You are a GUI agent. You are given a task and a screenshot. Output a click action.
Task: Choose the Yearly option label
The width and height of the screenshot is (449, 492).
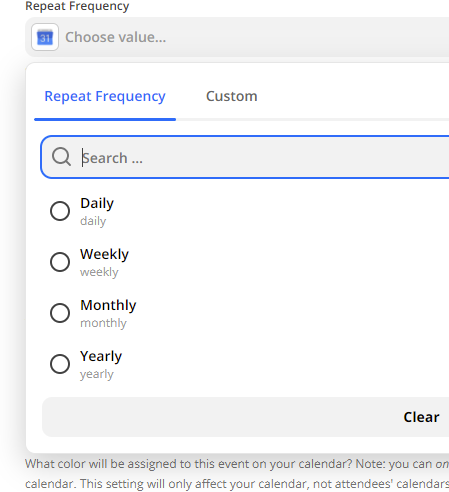click(x=101, y=356)
